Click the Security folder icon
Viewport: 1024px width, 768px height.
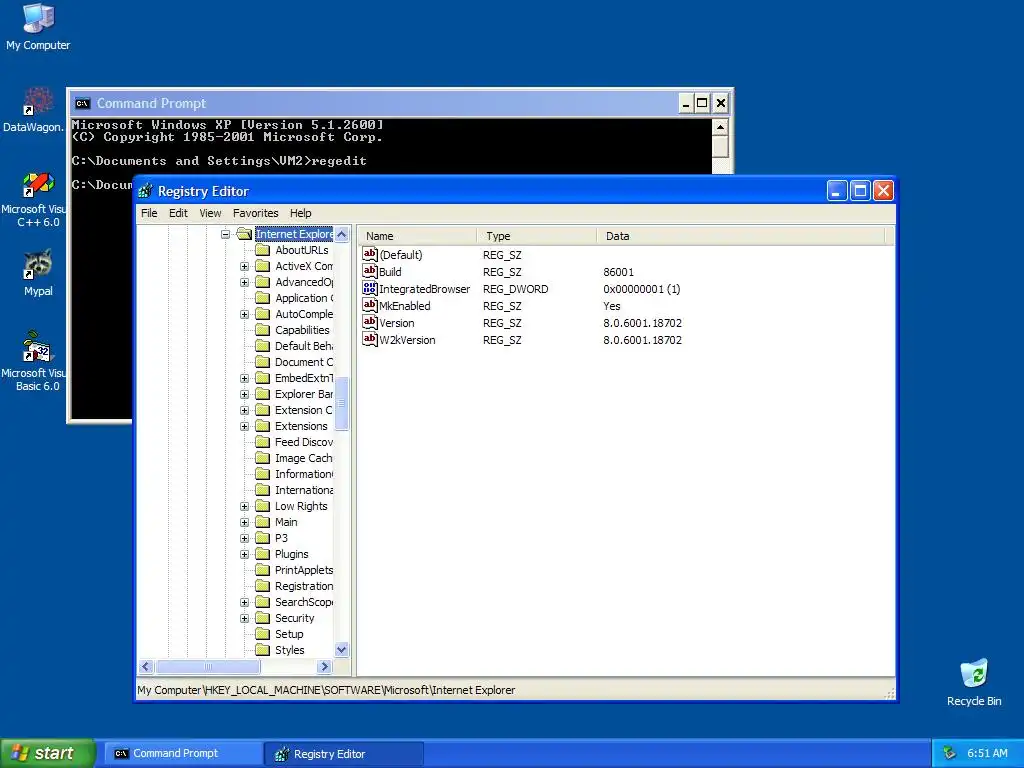pyautogui.click(x=263, y=618)
